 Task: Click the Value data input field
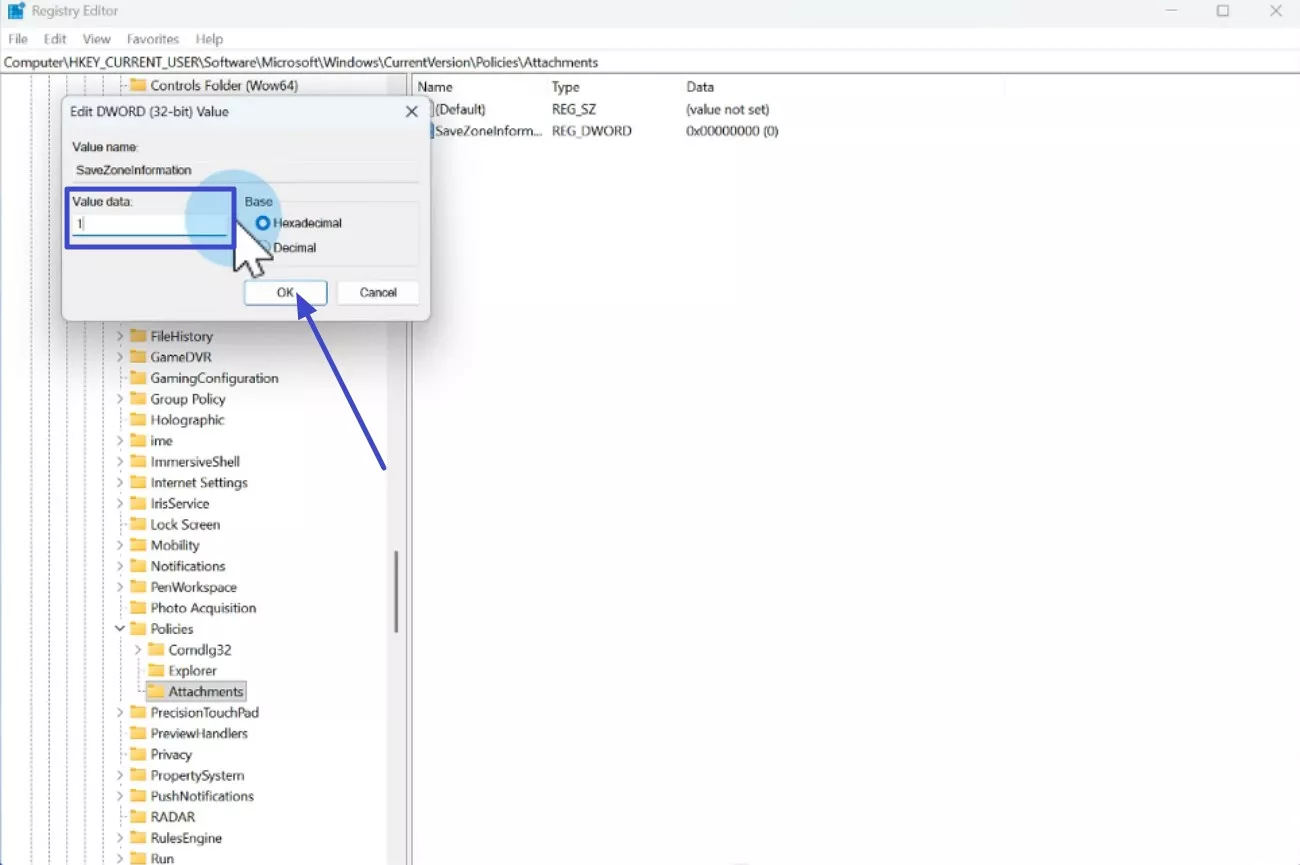point(148,223)
